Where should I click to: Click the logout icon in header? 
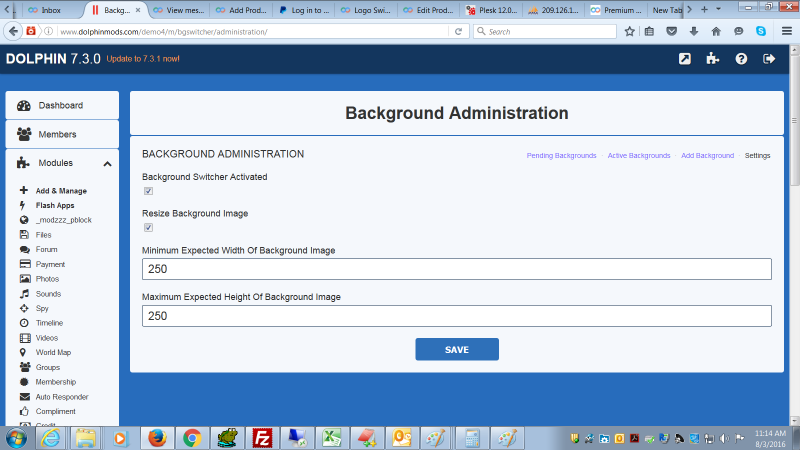click(x=769, y=59)
